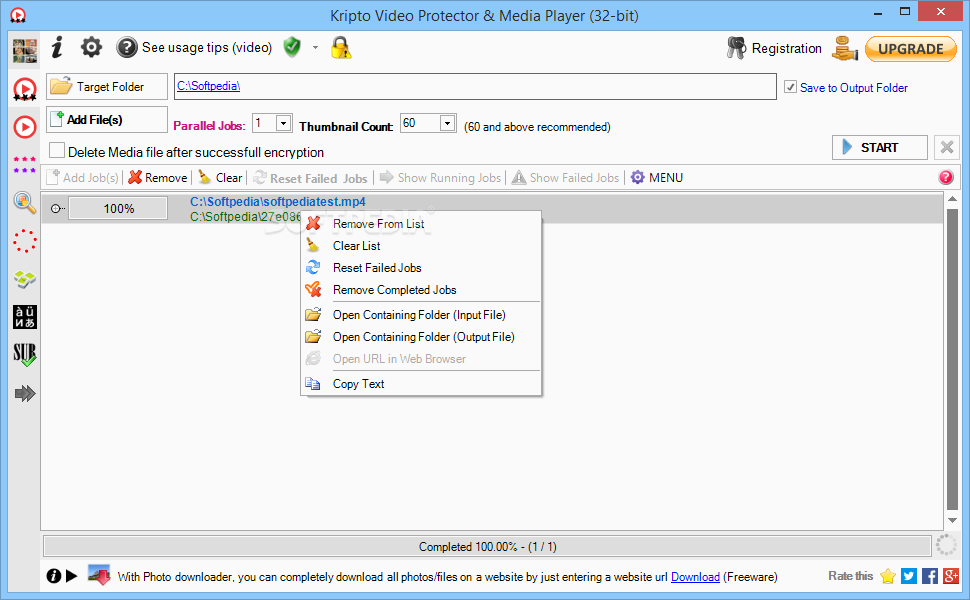This screenshot has height=600, width=970.
Task: Open the info 'i' icon in toolbar
Action: pos(58,47)
